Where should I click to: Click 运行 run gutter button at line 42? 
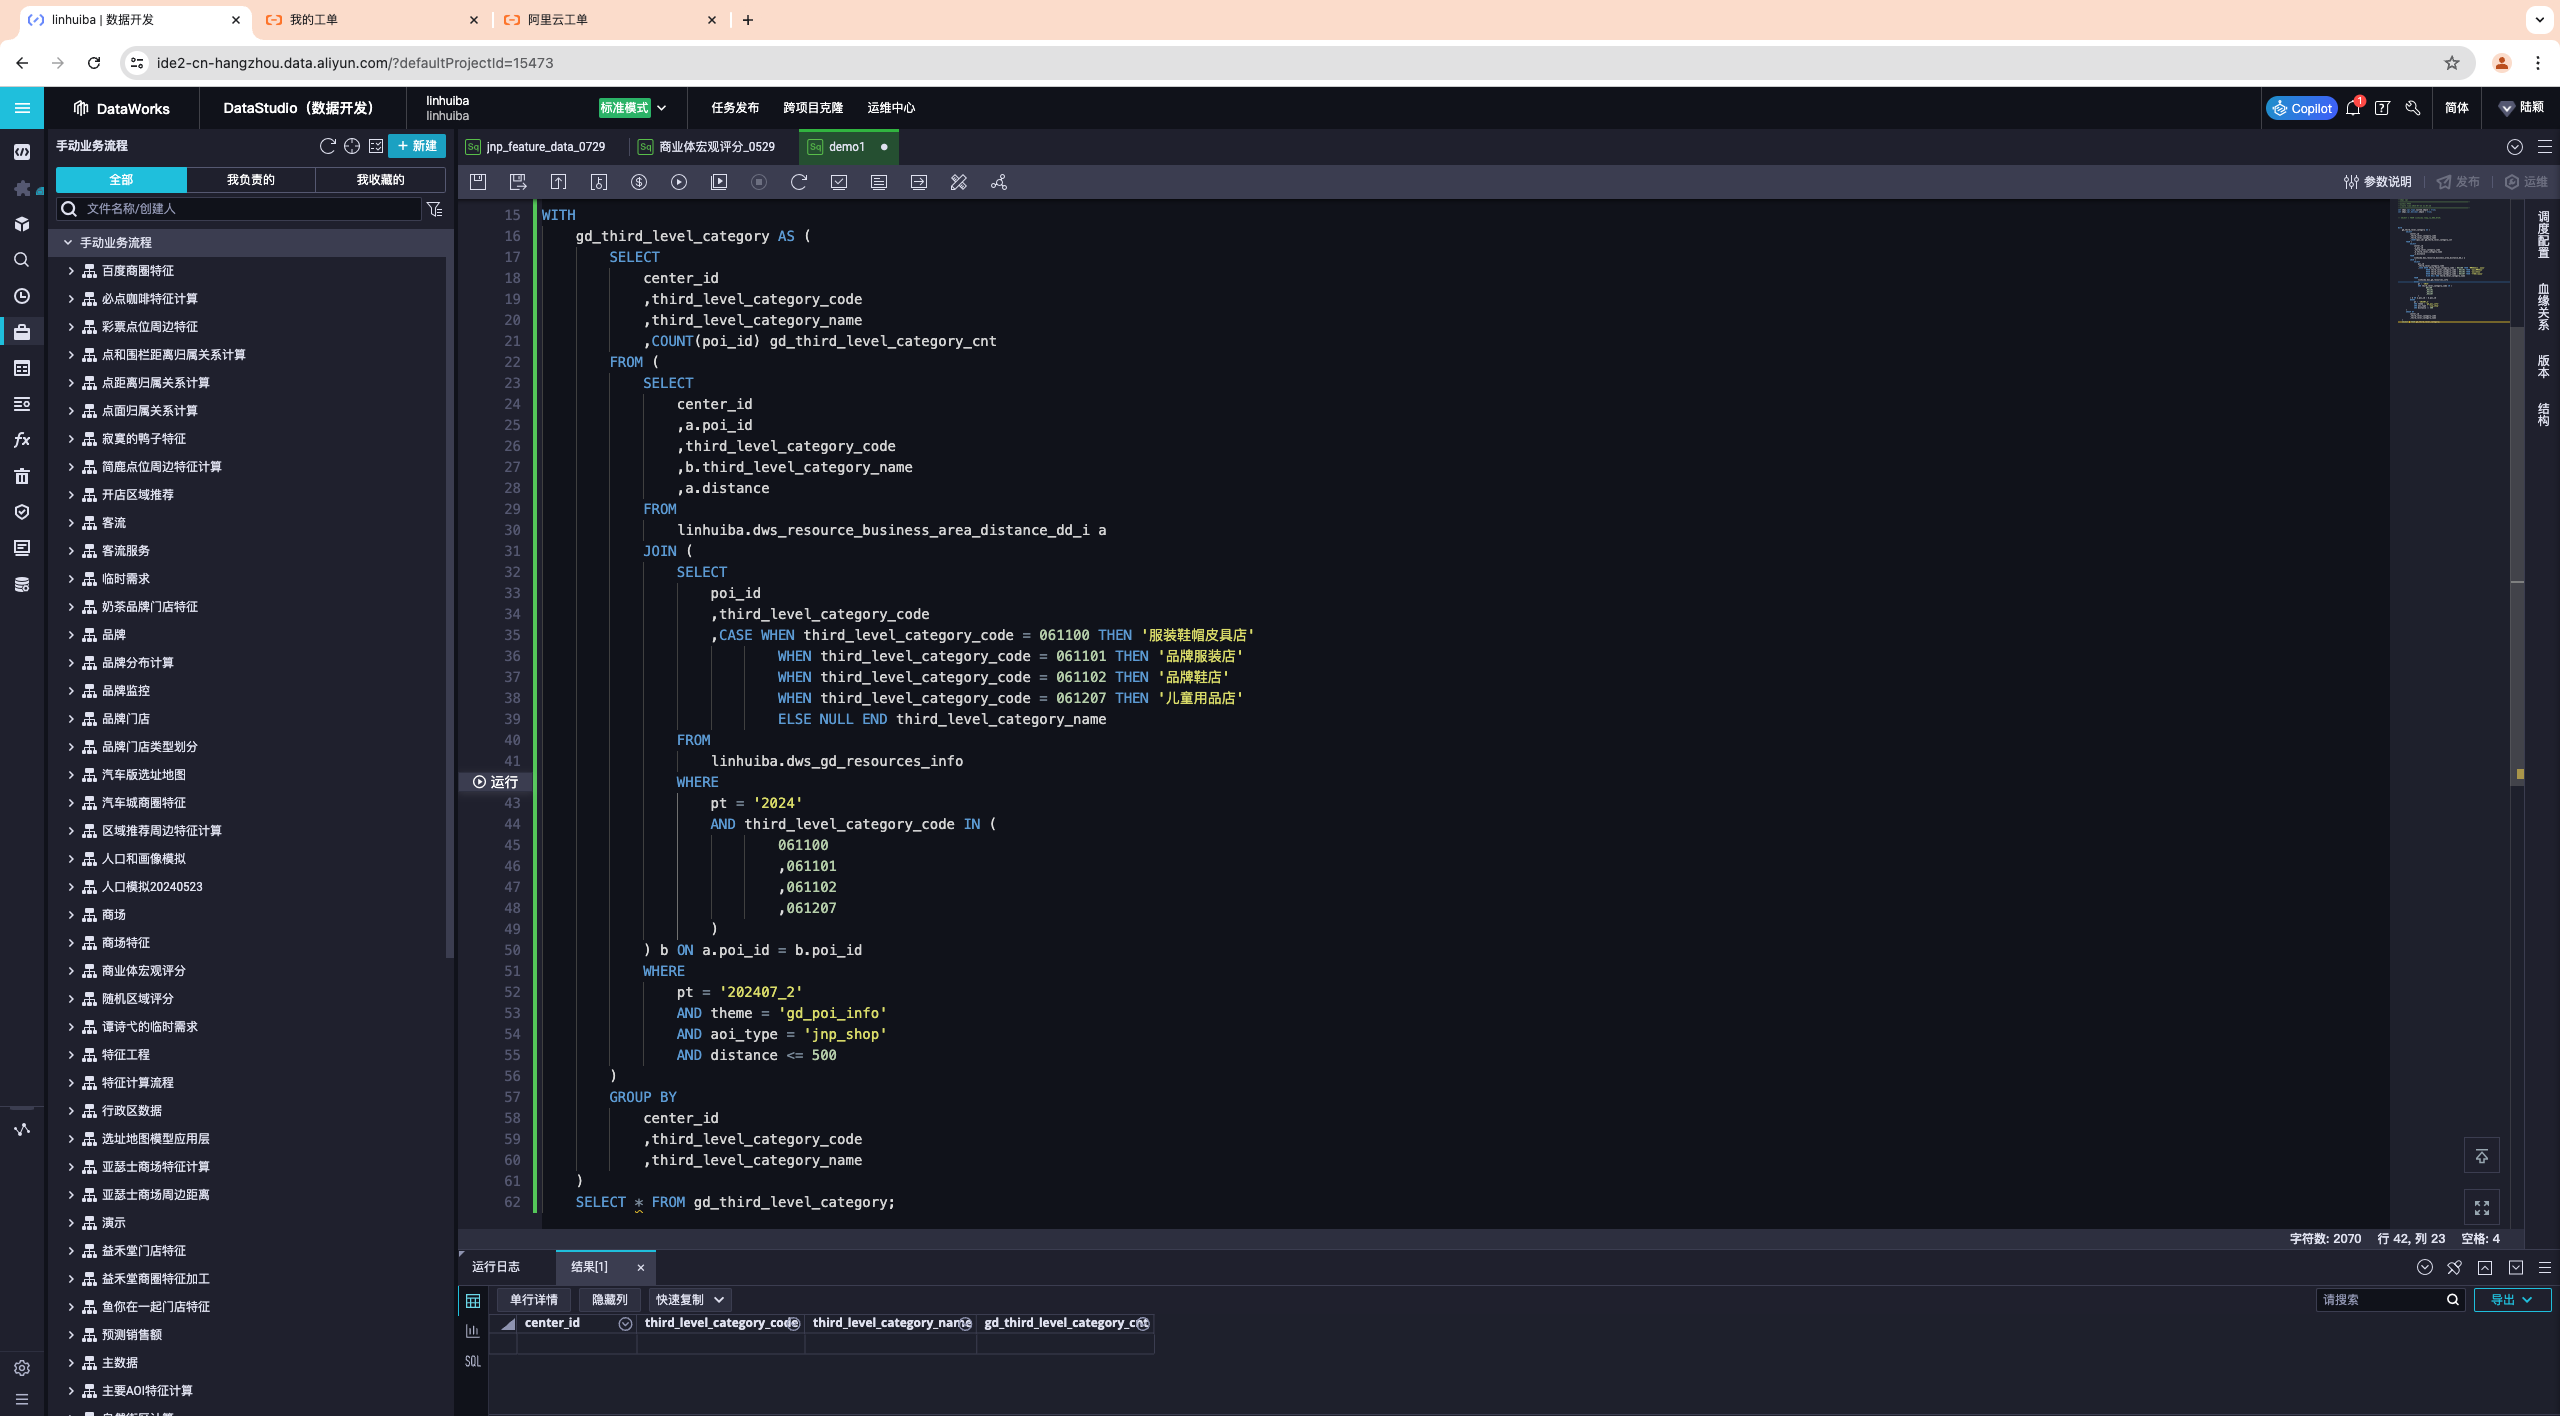coord(496,782)
